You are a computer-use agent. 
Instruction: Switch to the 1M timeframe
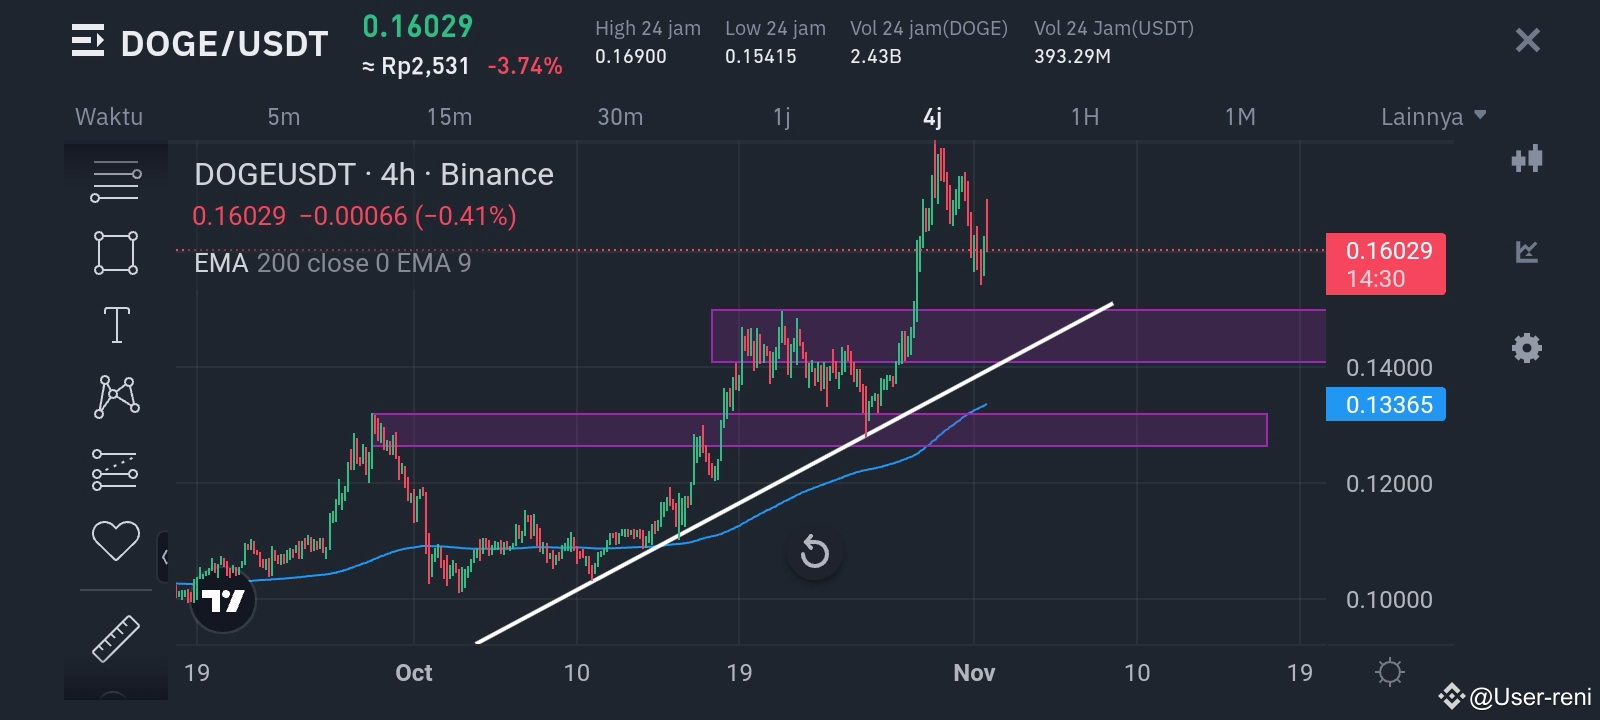coord(1240,117)
